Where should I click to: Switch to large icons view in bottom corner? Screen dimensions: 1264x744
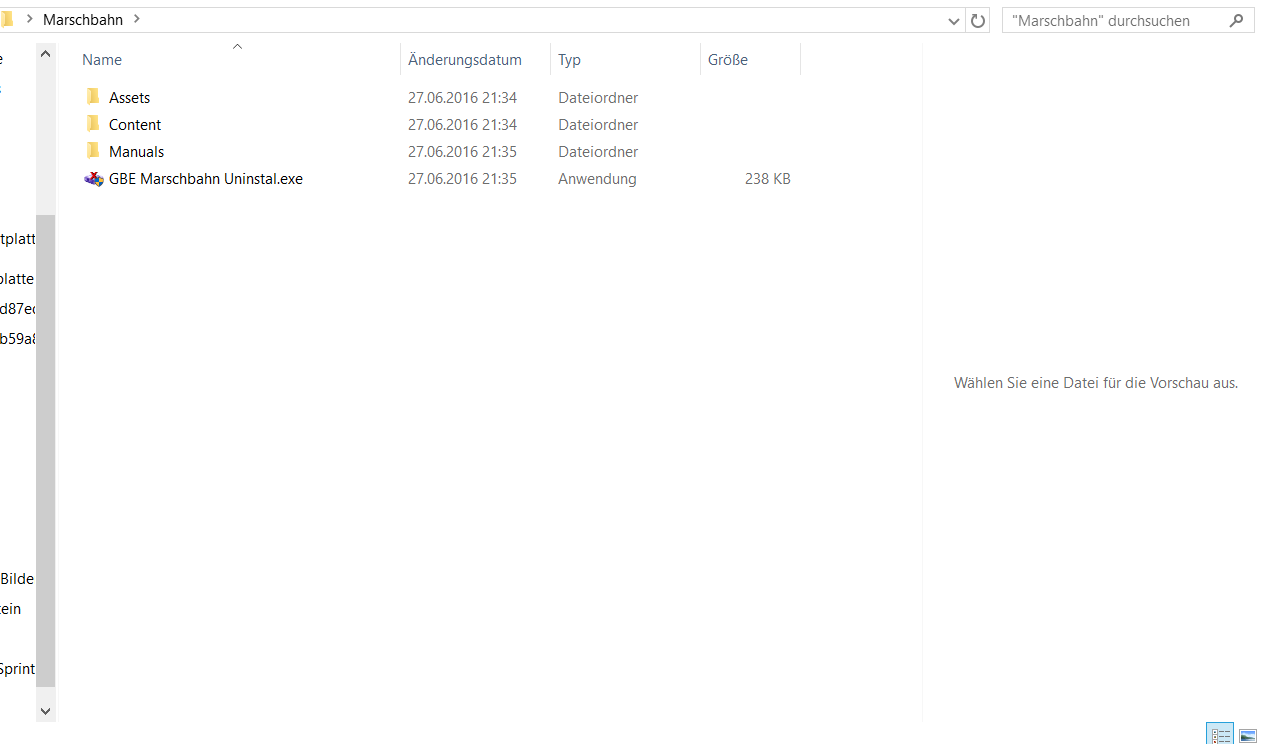coord(1248,735)
